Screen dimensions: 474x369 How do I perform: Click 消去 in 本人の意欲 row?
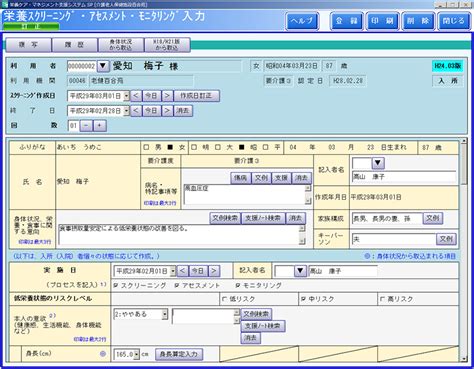(250, 338)
